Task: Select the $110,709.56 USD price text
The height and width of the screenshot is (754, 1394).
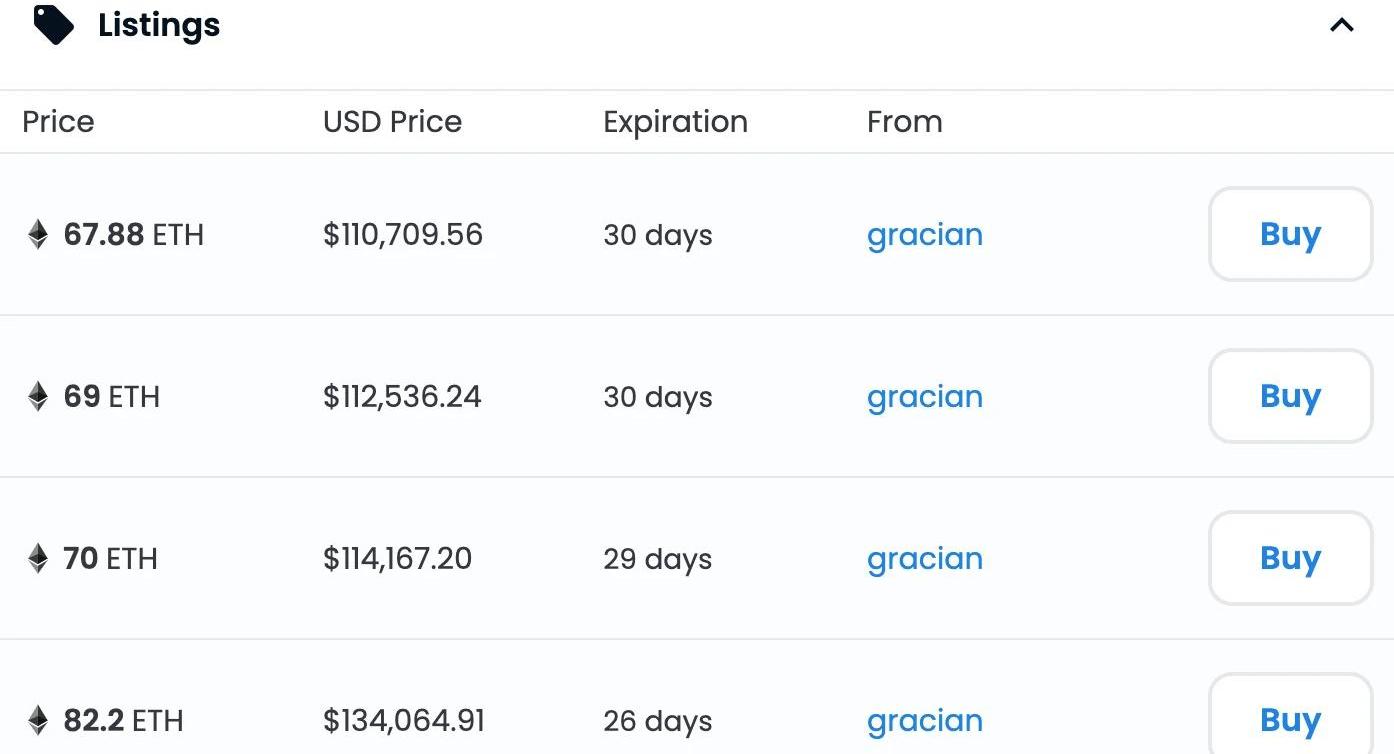Action: (403, 235)
